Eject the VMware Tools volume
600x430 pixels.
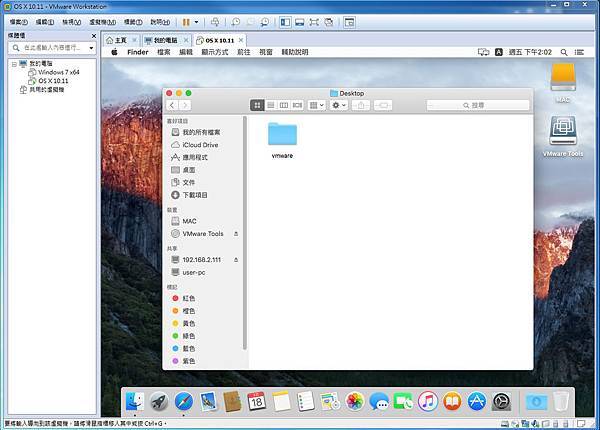(236, 234)
